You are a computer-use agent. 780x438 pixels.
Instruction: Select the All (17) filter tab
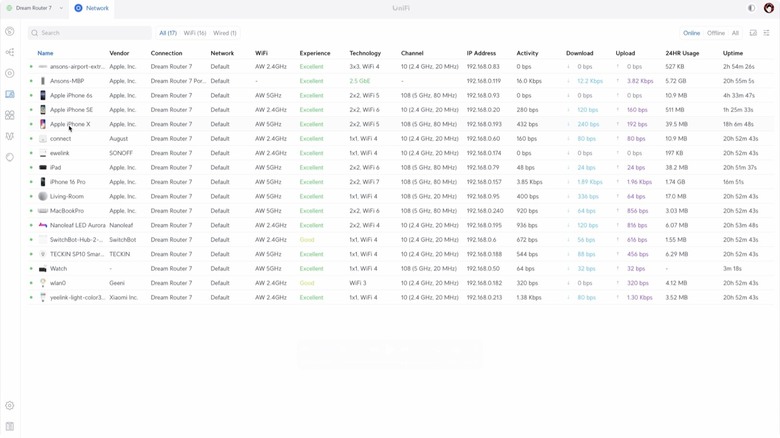point(168,33)
